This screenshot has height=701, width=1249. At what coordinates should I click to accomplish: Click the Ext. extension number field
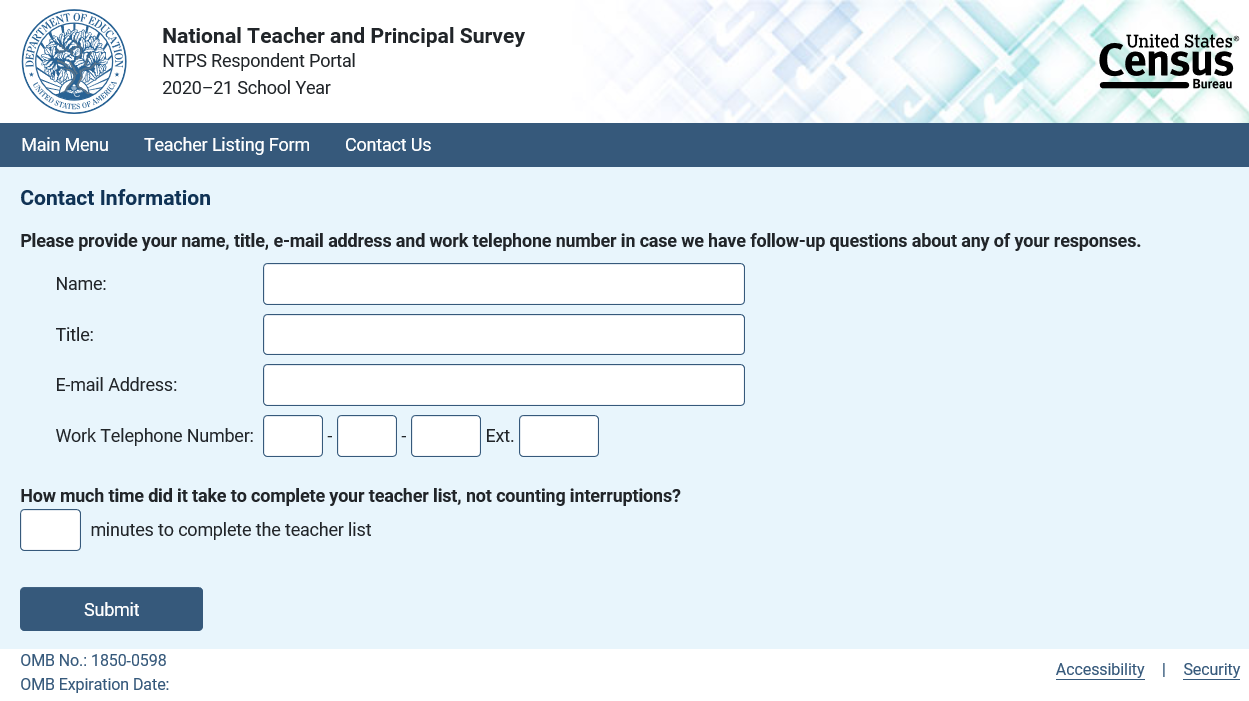(x=559, y=436)
